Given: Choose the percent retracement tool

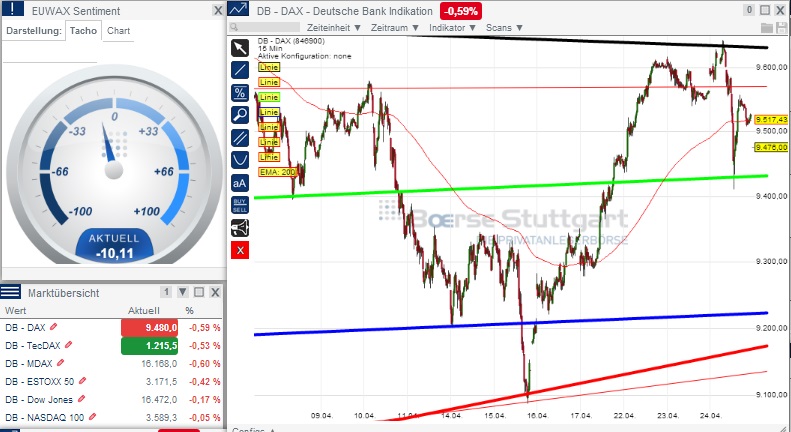Looking at the screenshot, I should (240, 93).
